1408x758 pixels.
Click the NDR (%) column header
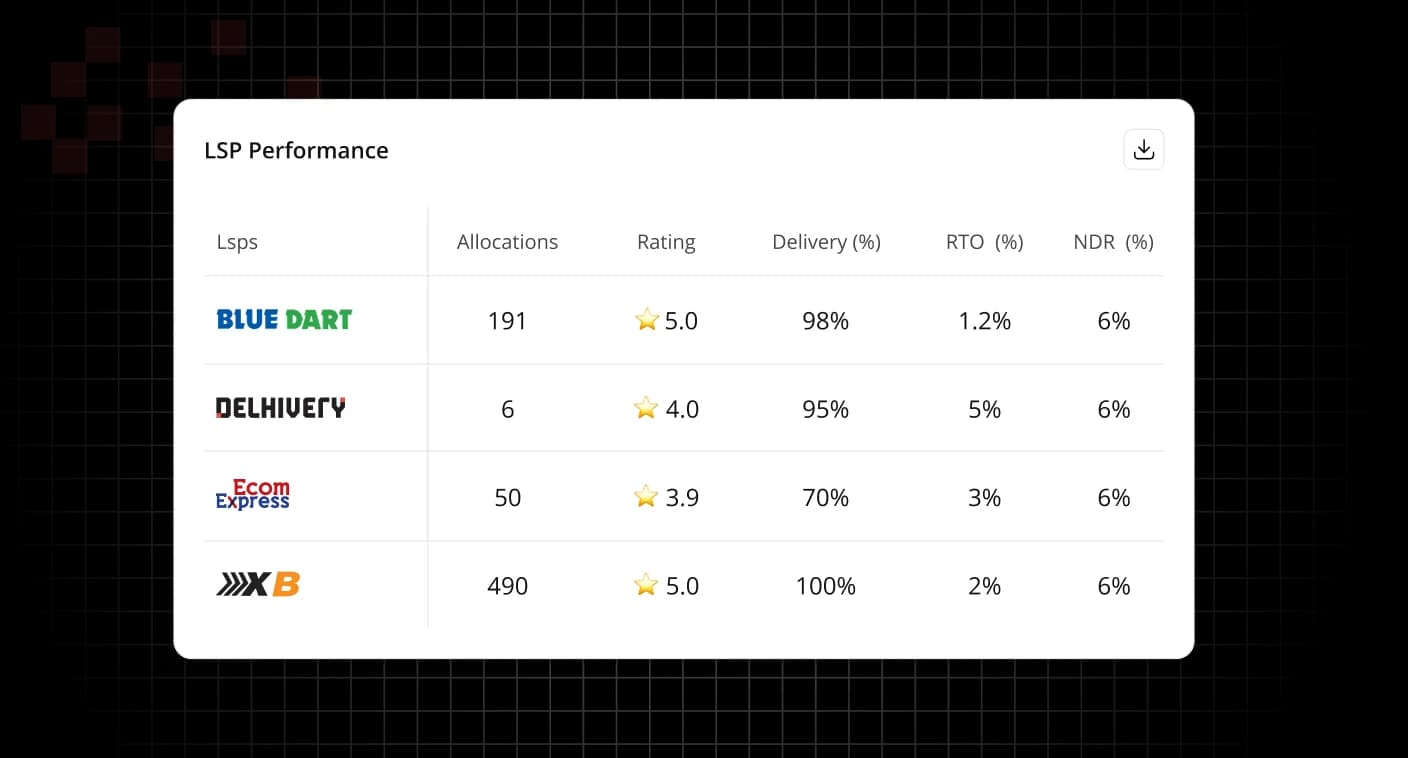coord(1114,242)
